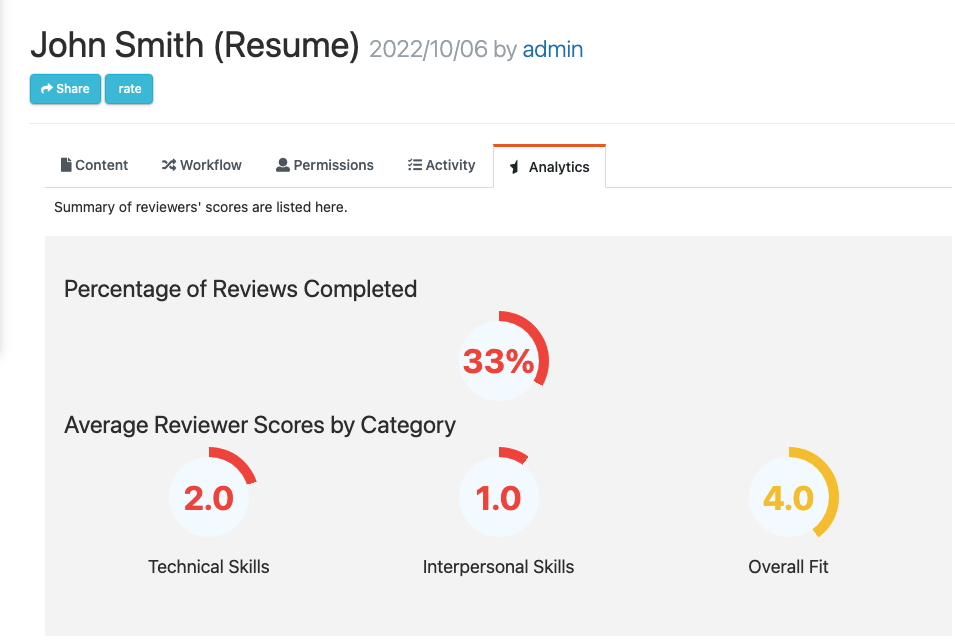Select the Analytics tab
Image resolution: width=955 pixels, height=640 pixels.
point(549,166)
